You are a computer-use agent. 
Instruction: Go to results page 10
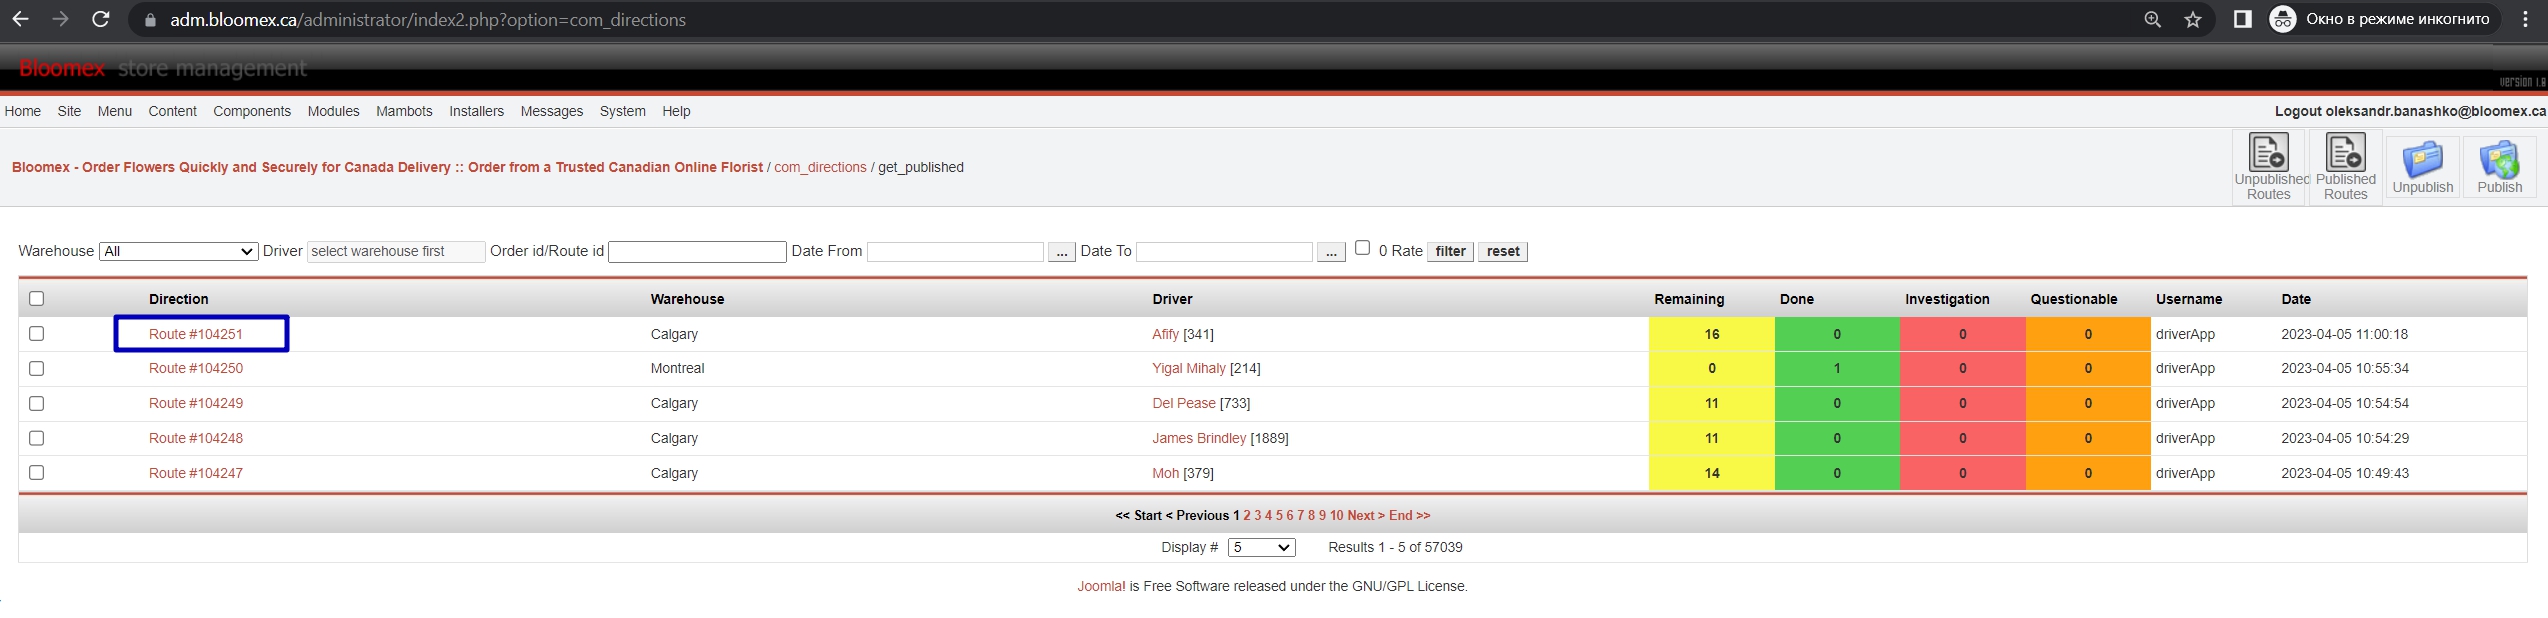tap(1336, 515)
